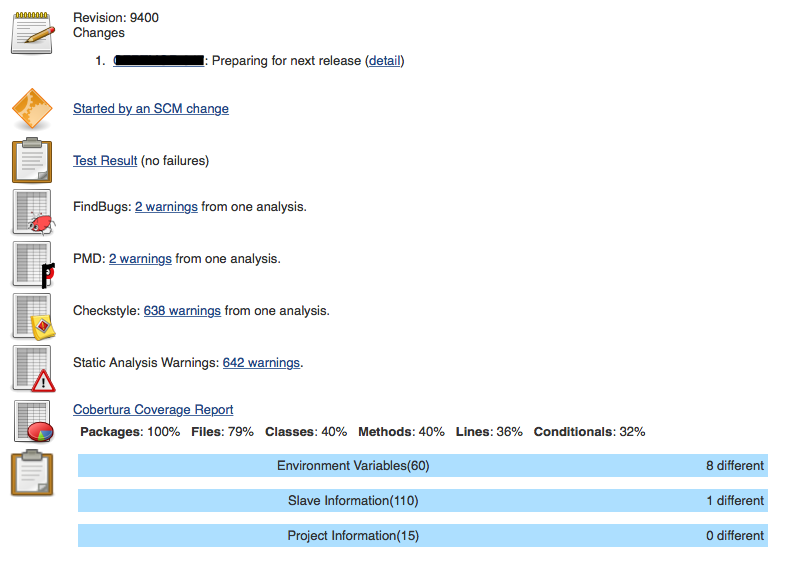
Task: Open Checkstyle 638 warnings link
Action: pos(182,311)
